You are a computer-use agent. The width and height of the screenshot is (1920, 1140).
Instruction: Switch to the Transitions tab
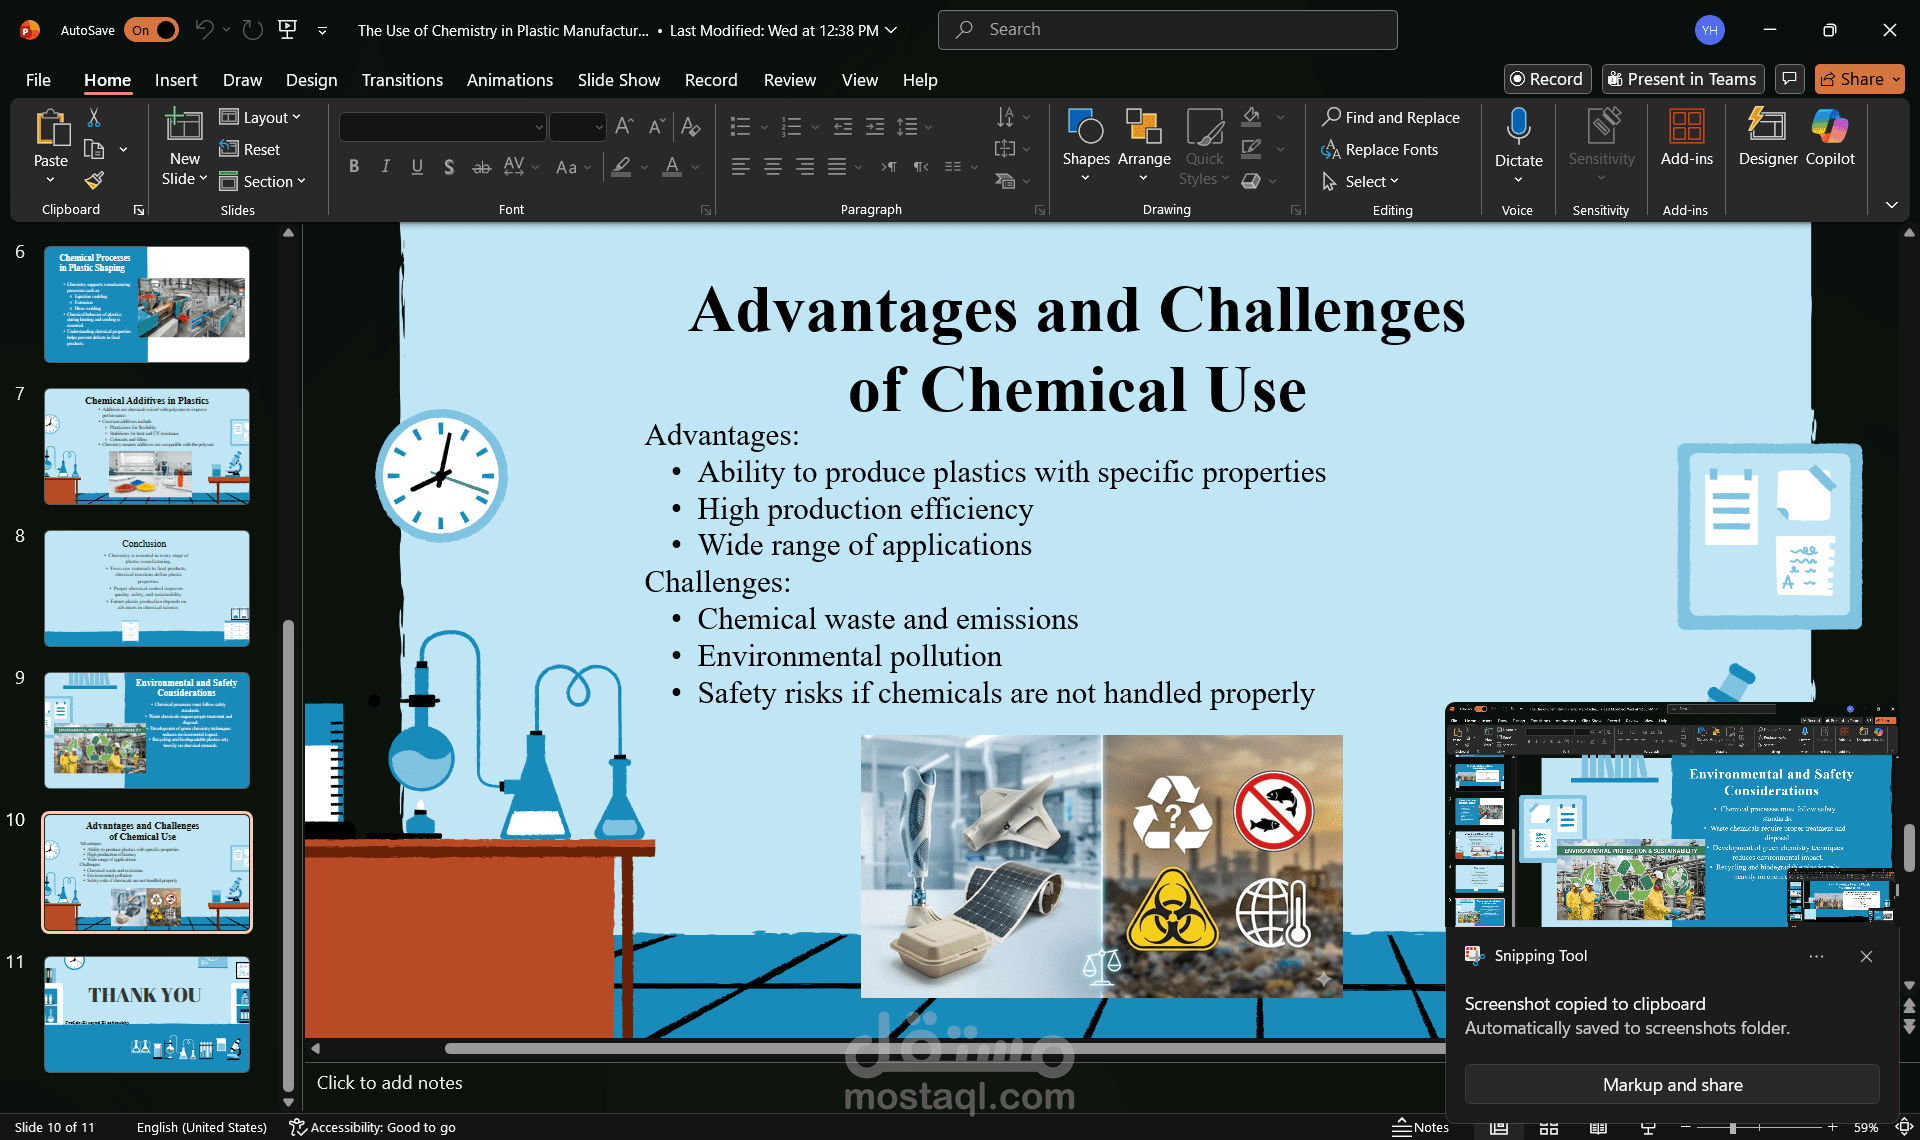402,80
